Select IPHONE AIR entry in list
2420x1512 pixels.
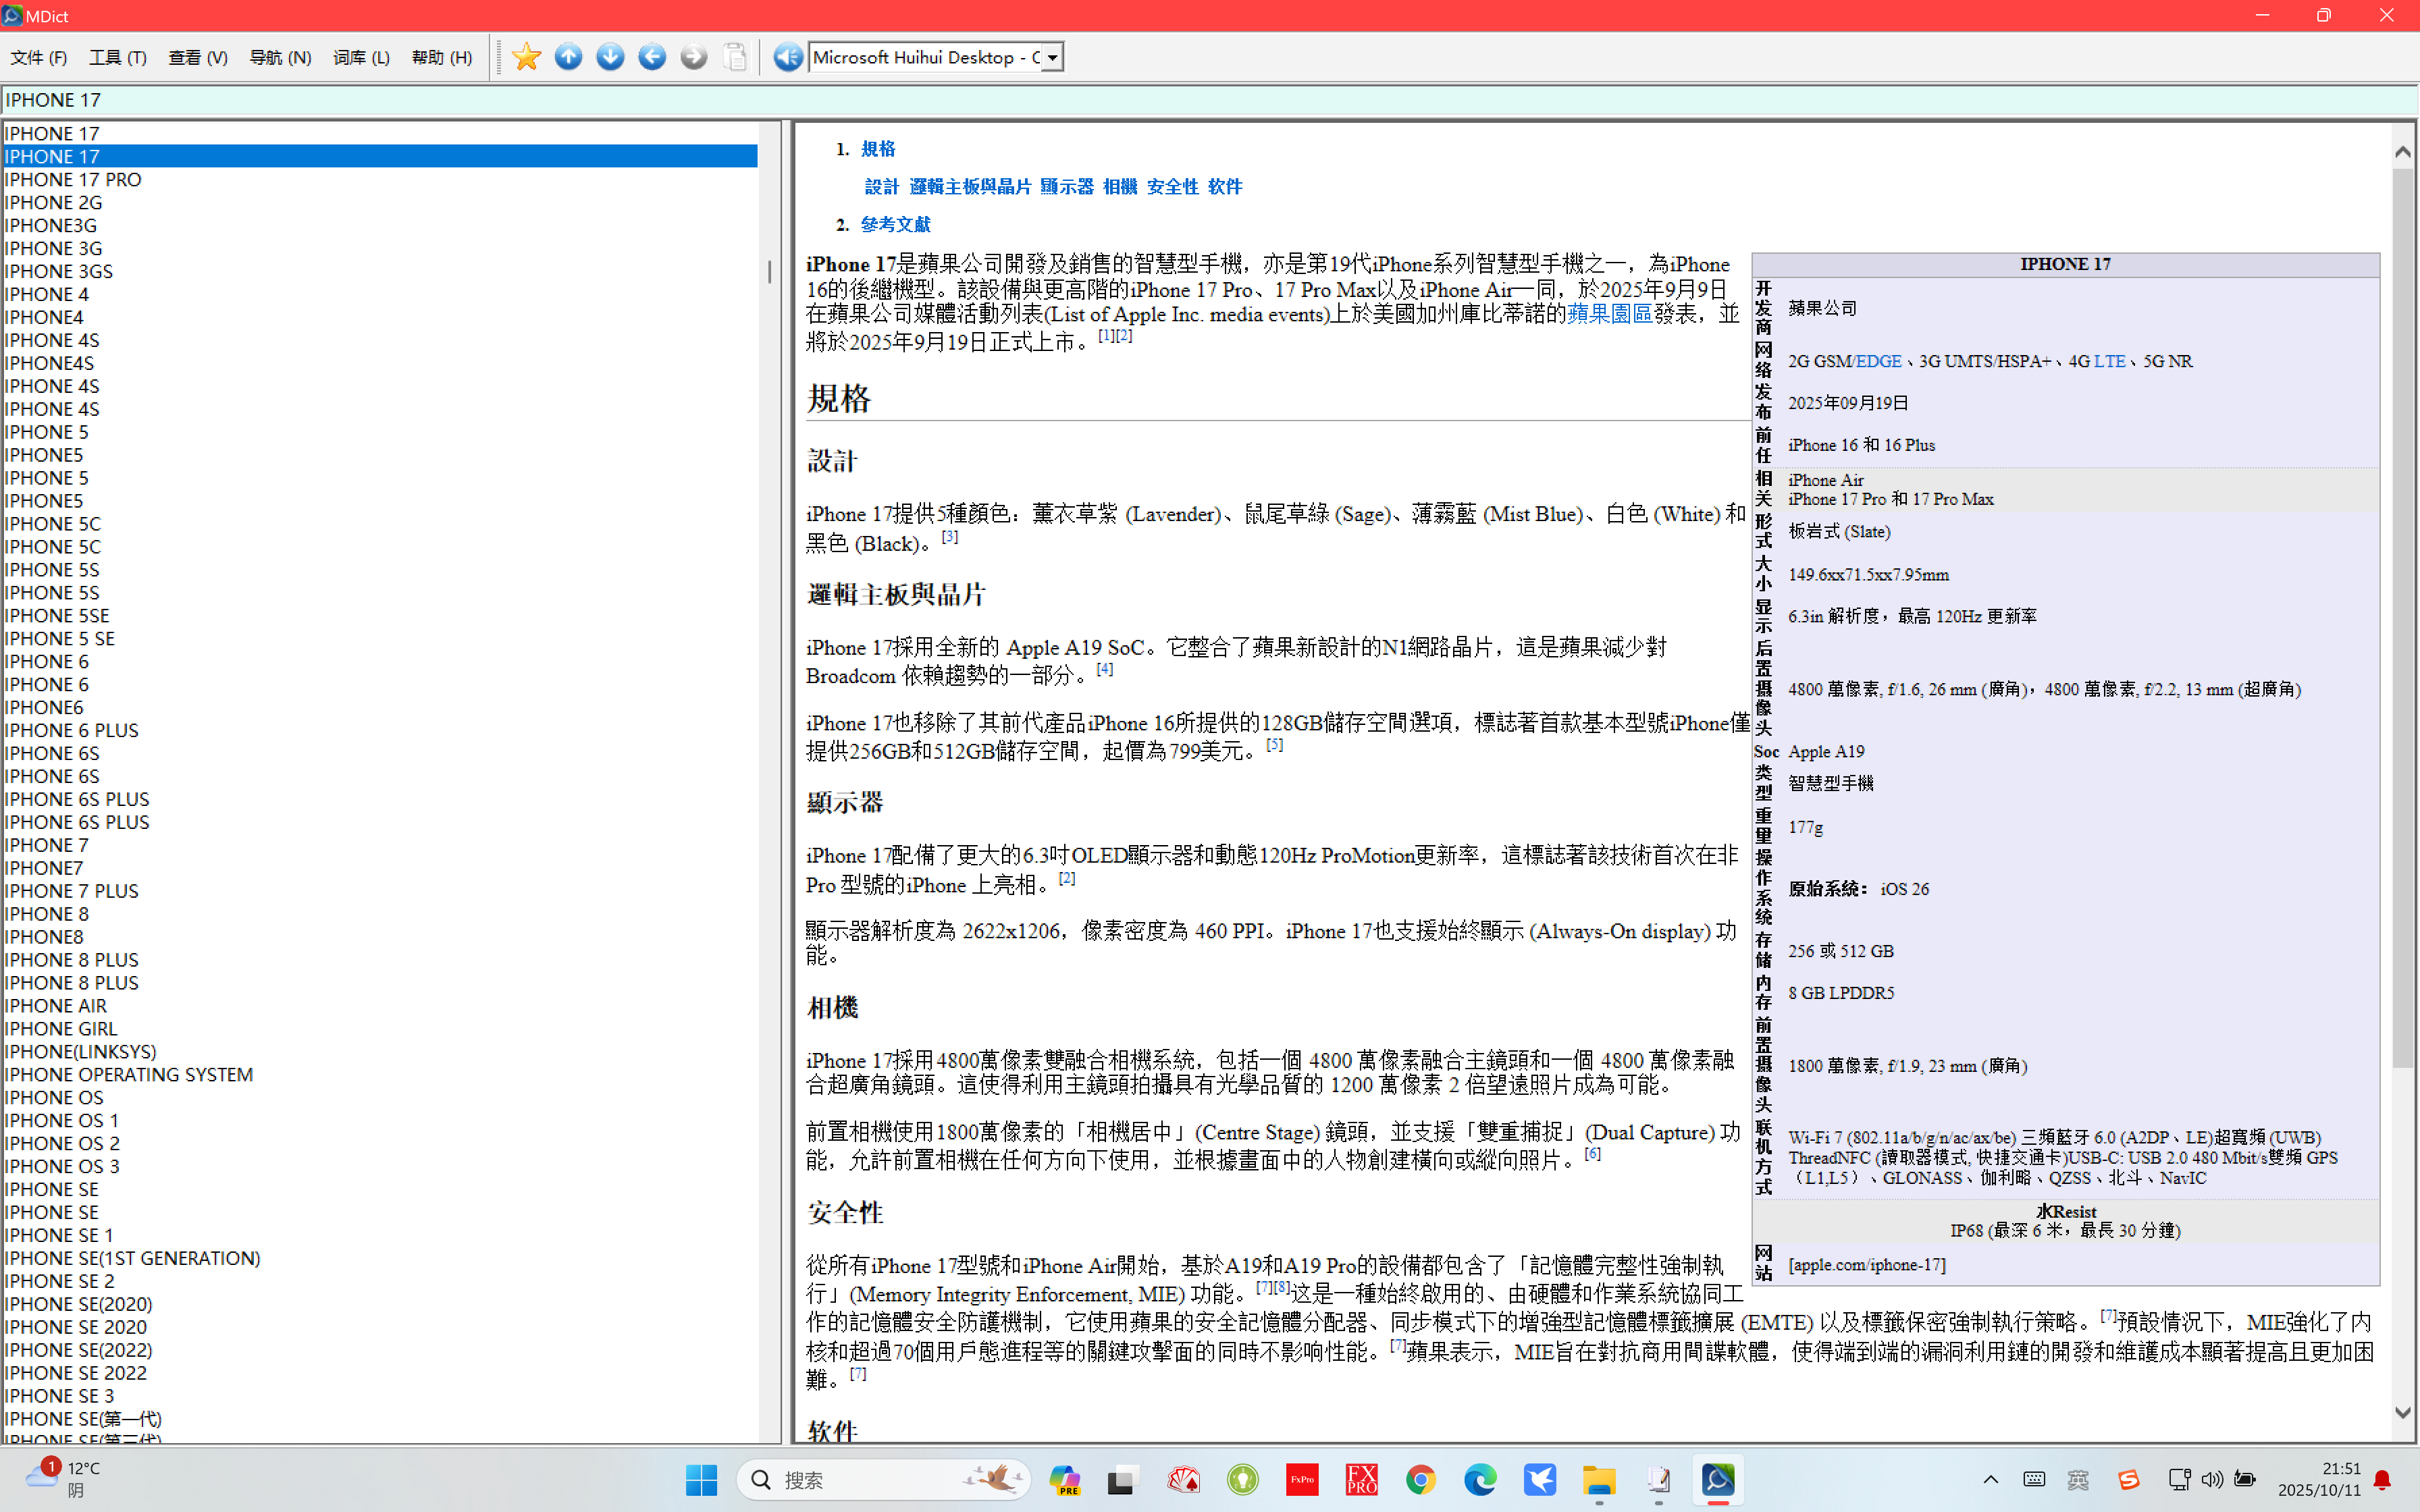(56, 1005)
